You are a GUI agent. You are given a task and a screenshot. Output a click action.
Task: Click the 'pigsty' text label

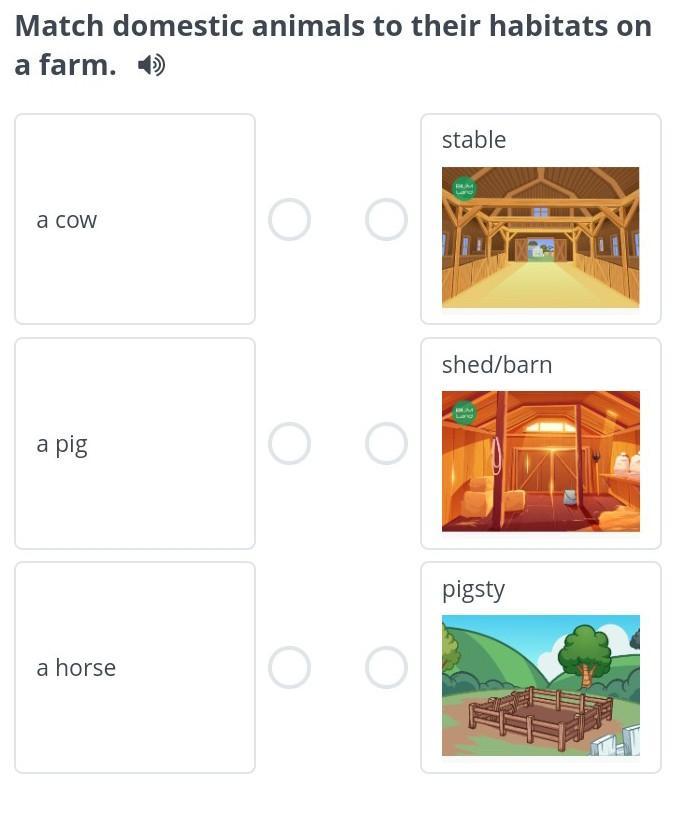tap(473, 589)
